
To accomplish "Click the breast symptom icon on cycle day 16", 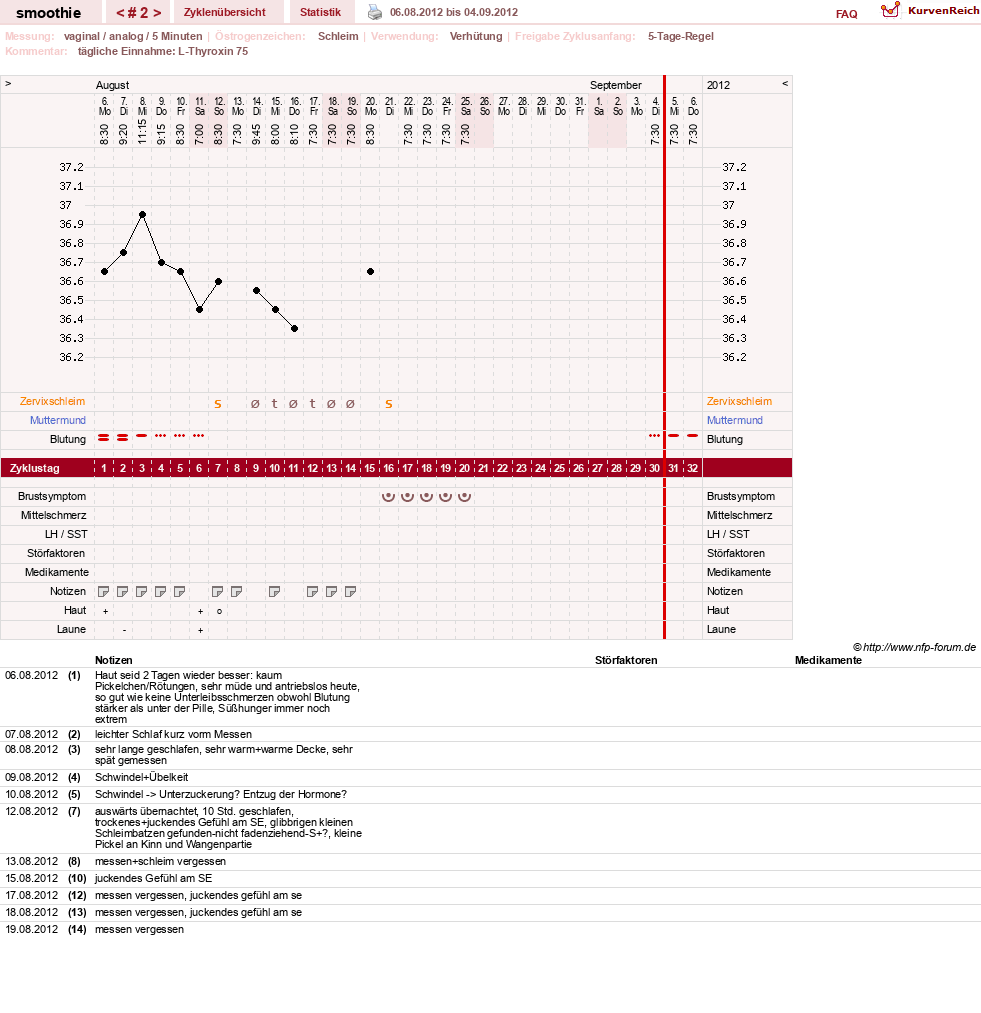I will 388,496.
